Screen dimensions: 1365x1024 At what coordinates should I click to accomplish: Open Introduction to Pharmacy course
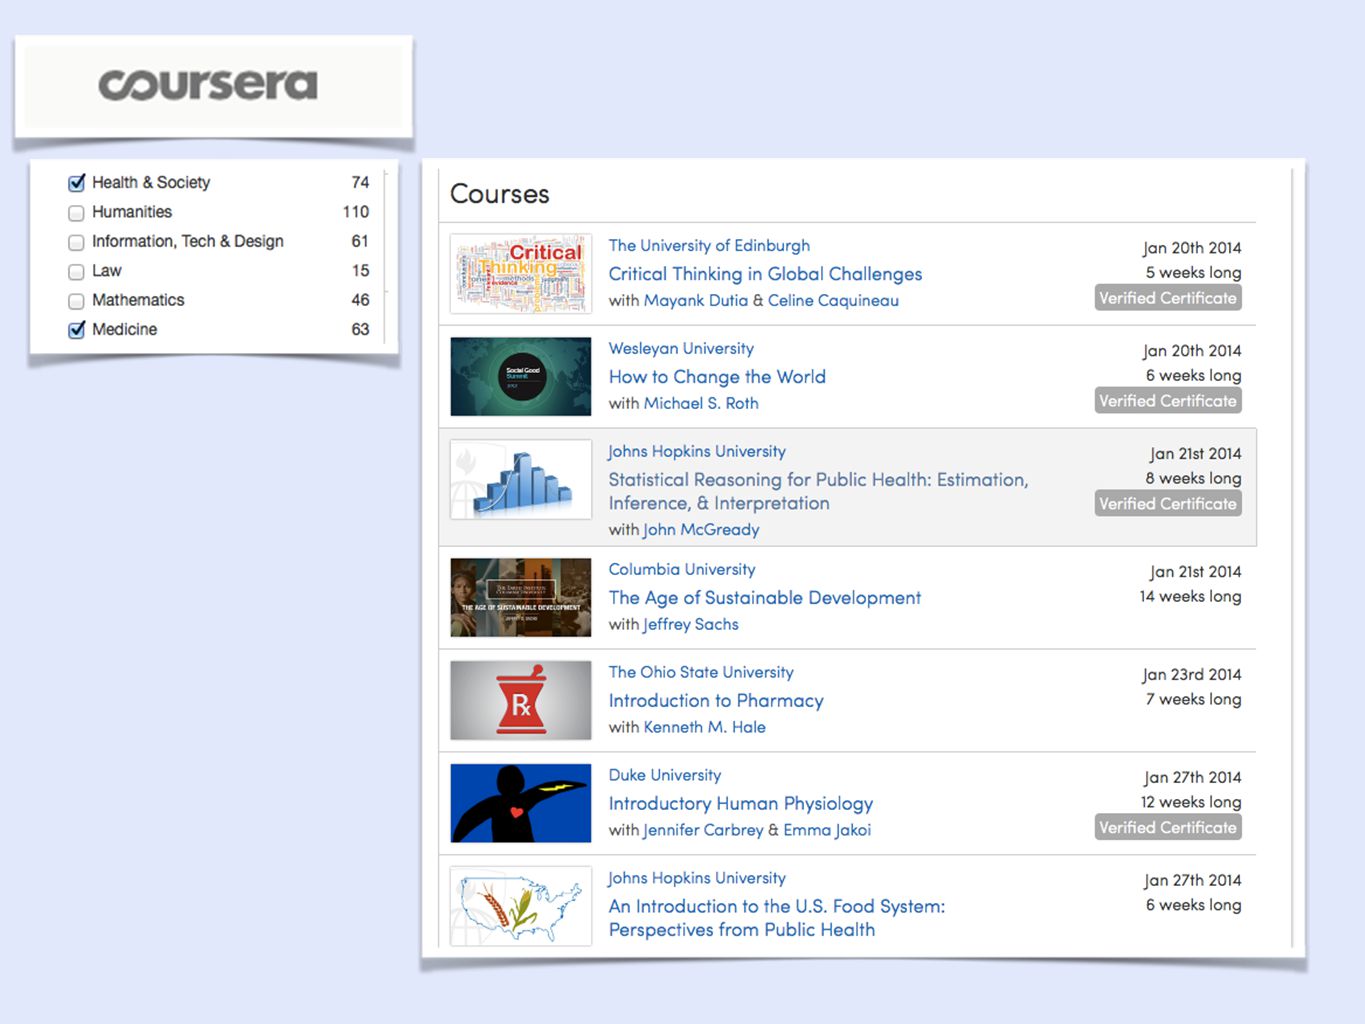716,701
